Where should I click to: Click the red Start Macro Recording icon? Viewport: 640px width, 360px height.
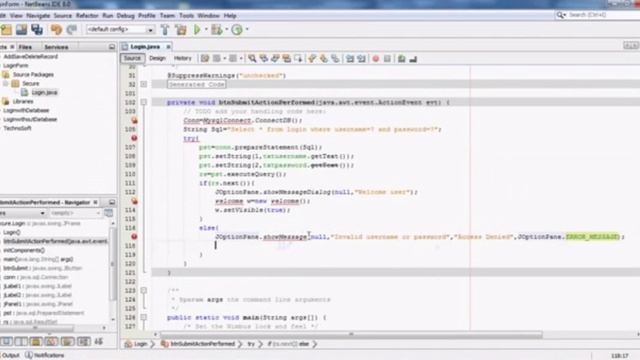376,59
